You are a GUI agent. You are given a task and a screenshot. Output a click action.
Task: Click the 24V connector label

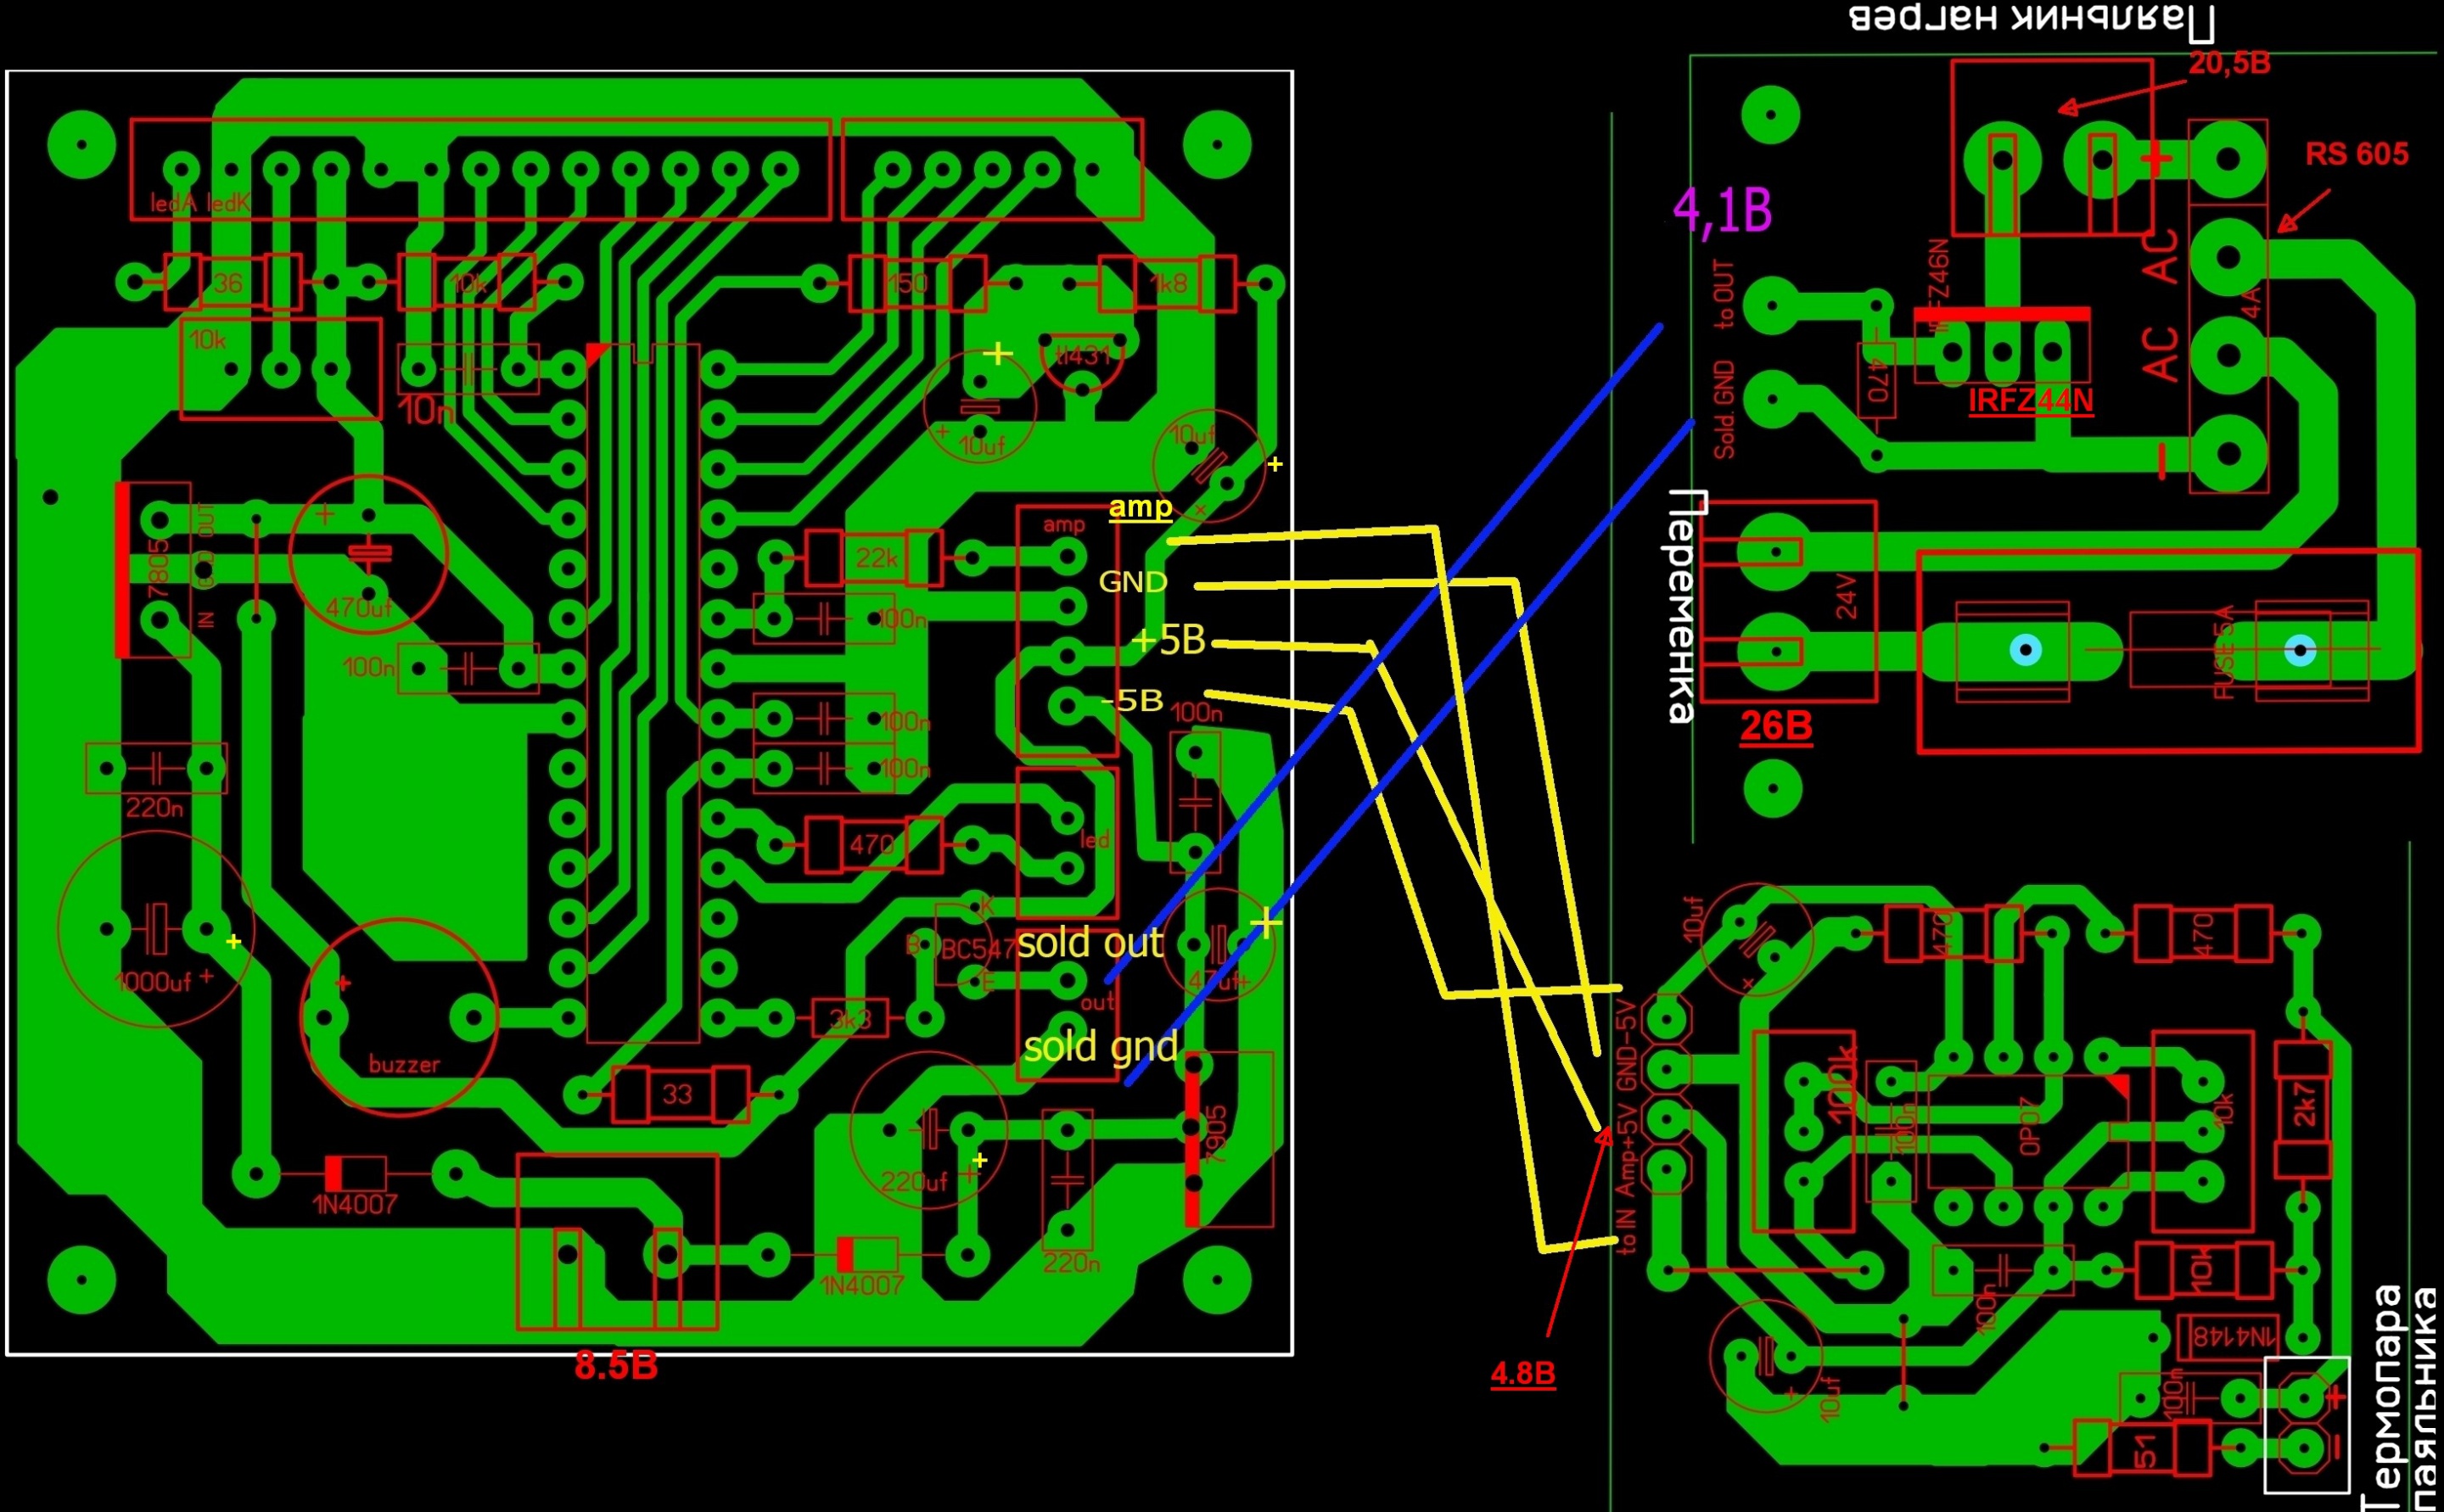[x=1846, y=596]
